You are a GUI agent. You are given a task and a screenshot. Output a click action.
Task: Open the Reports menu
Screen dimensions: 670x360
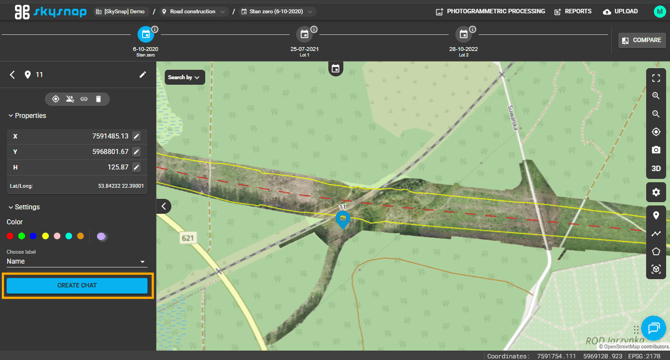point(573,12)
